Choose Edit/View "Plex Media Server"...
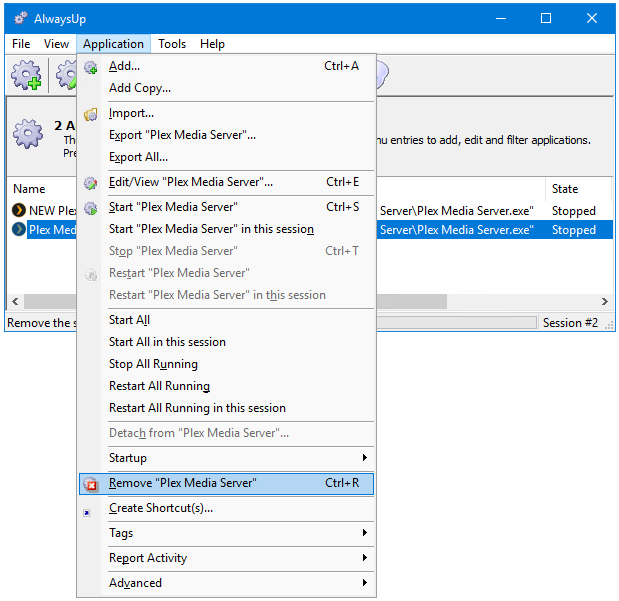The image size is (619, 601). point(226,182)
